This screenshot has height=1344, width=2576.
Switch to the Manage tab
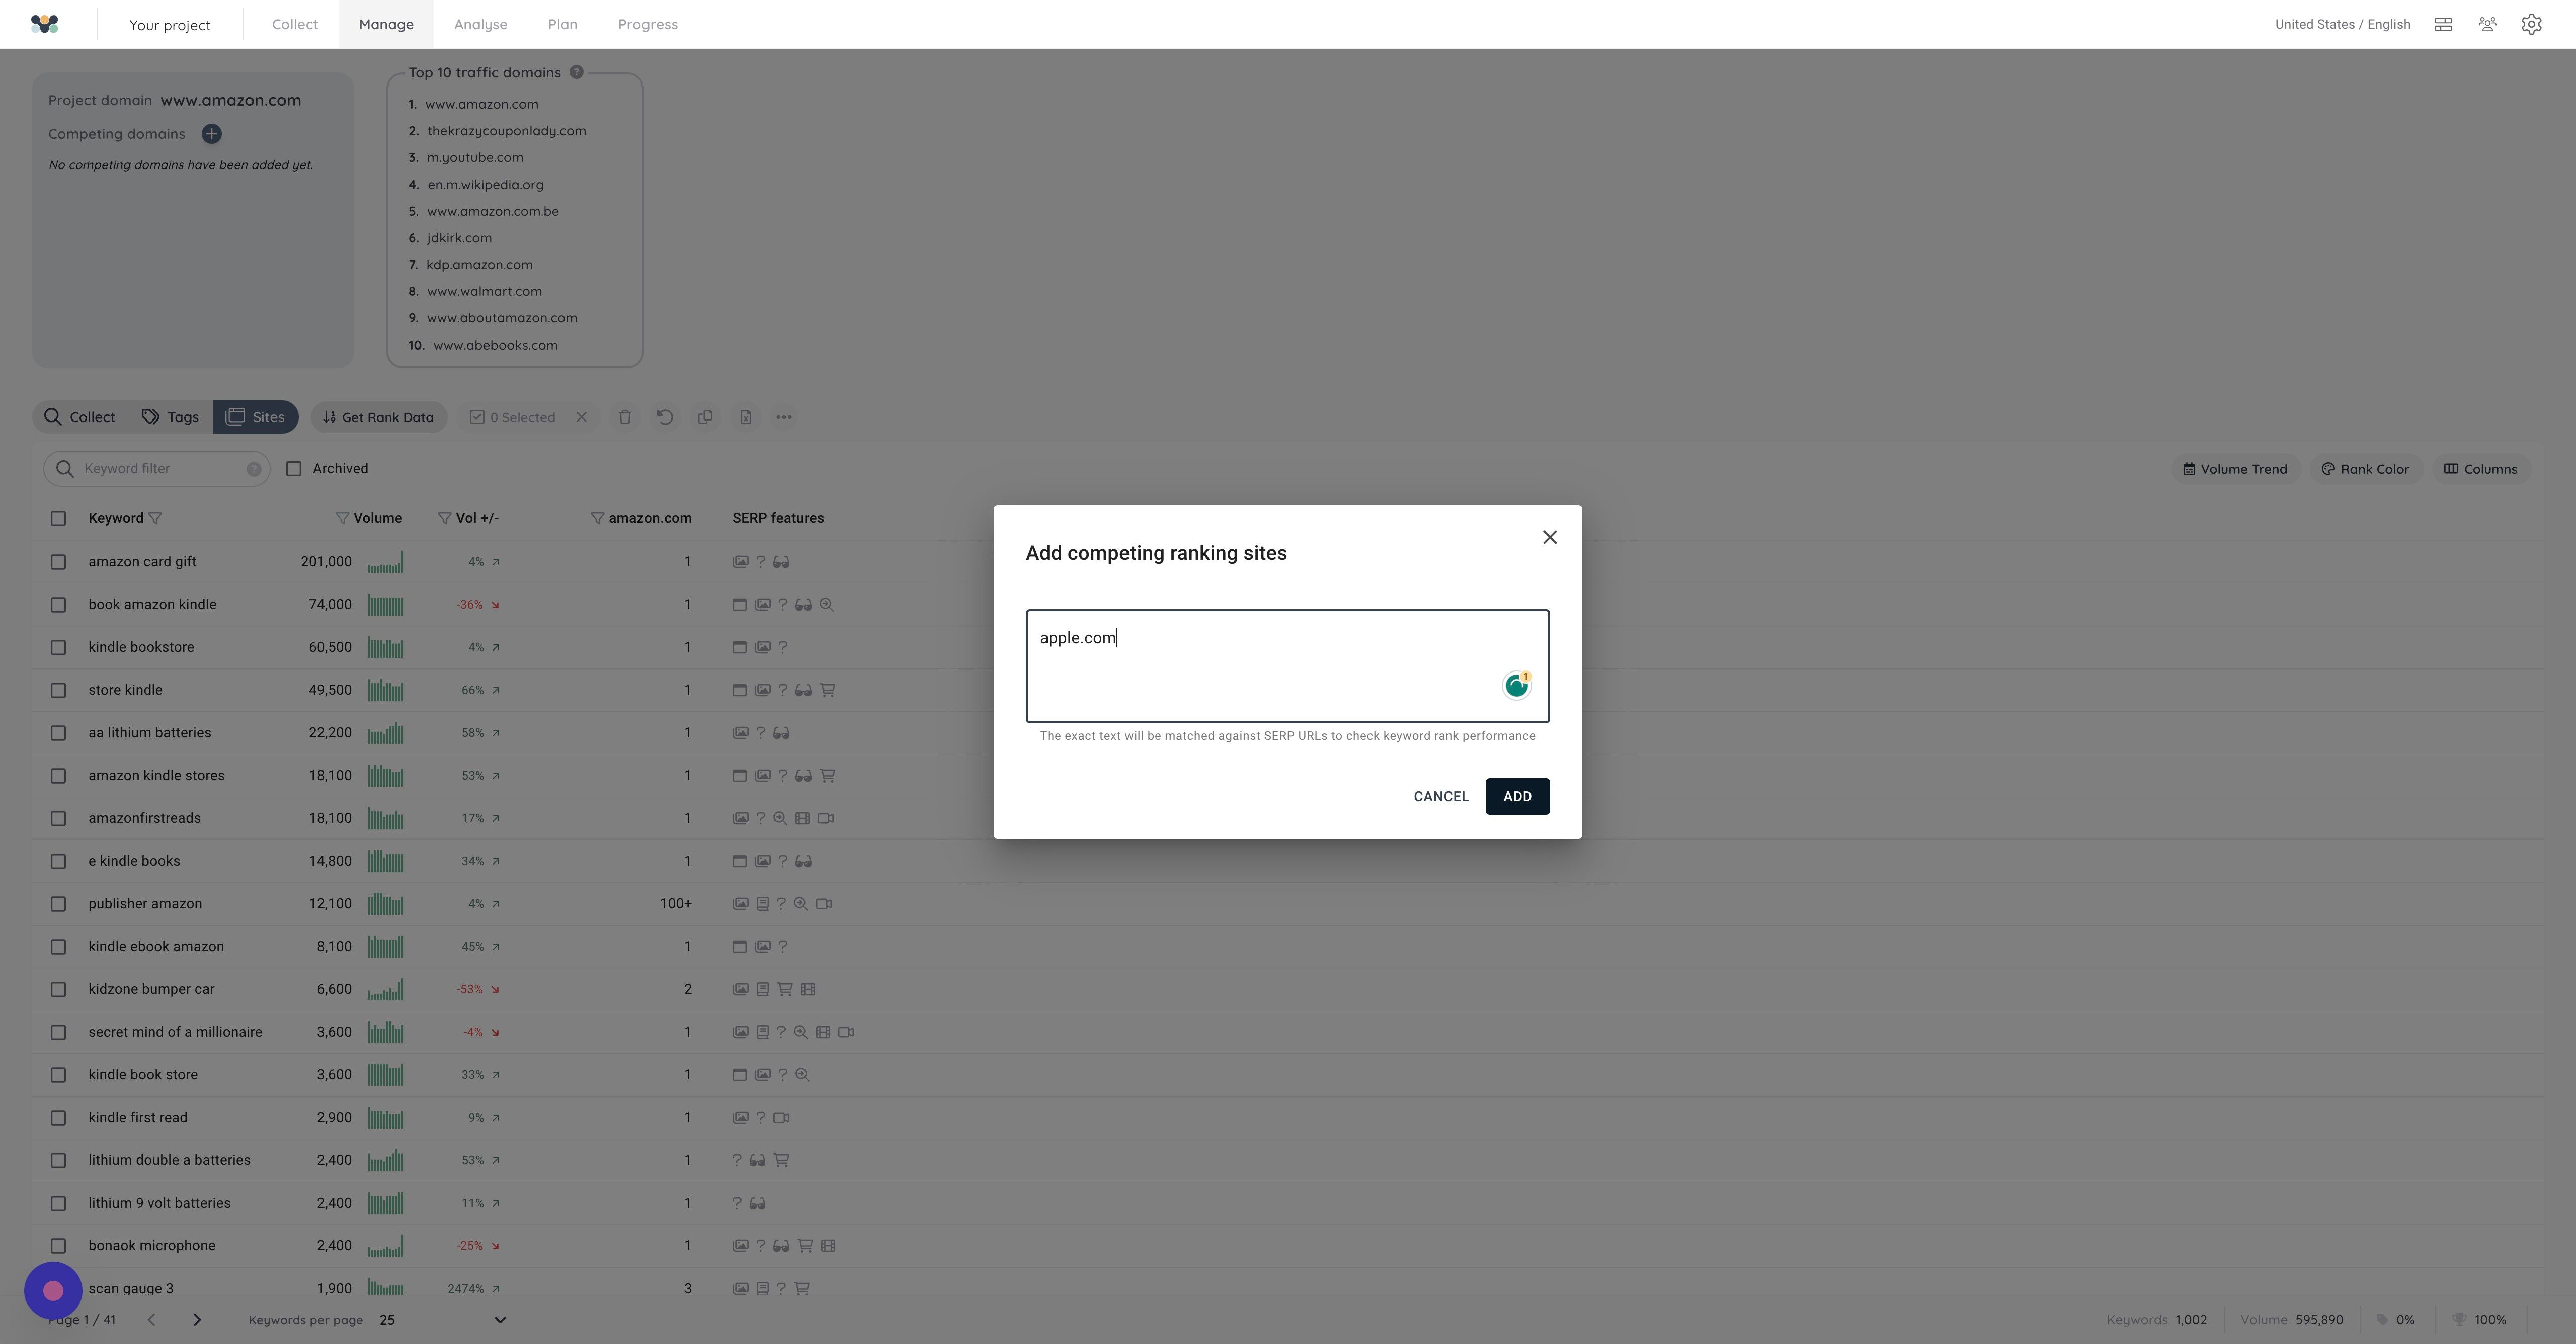point(386,24)
